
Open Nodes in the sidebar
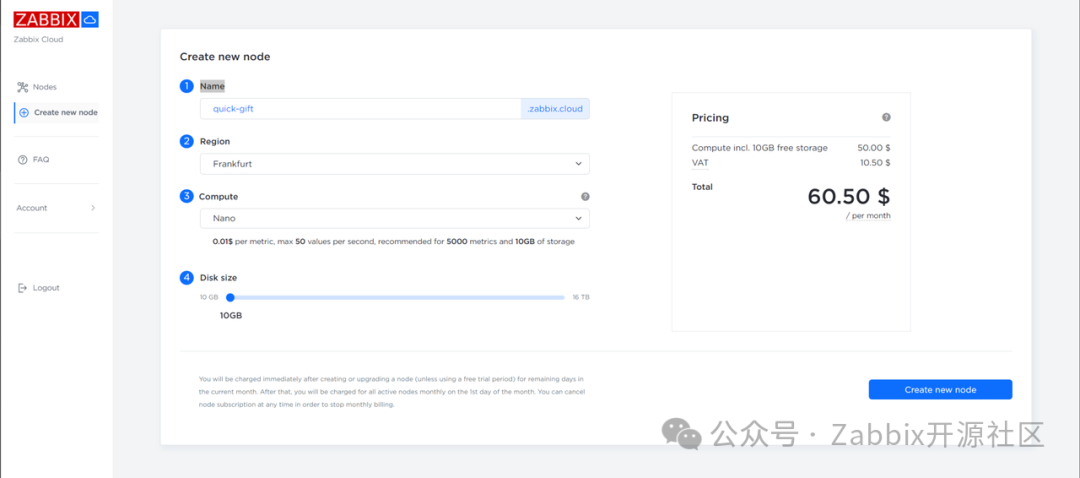[45, 87]
